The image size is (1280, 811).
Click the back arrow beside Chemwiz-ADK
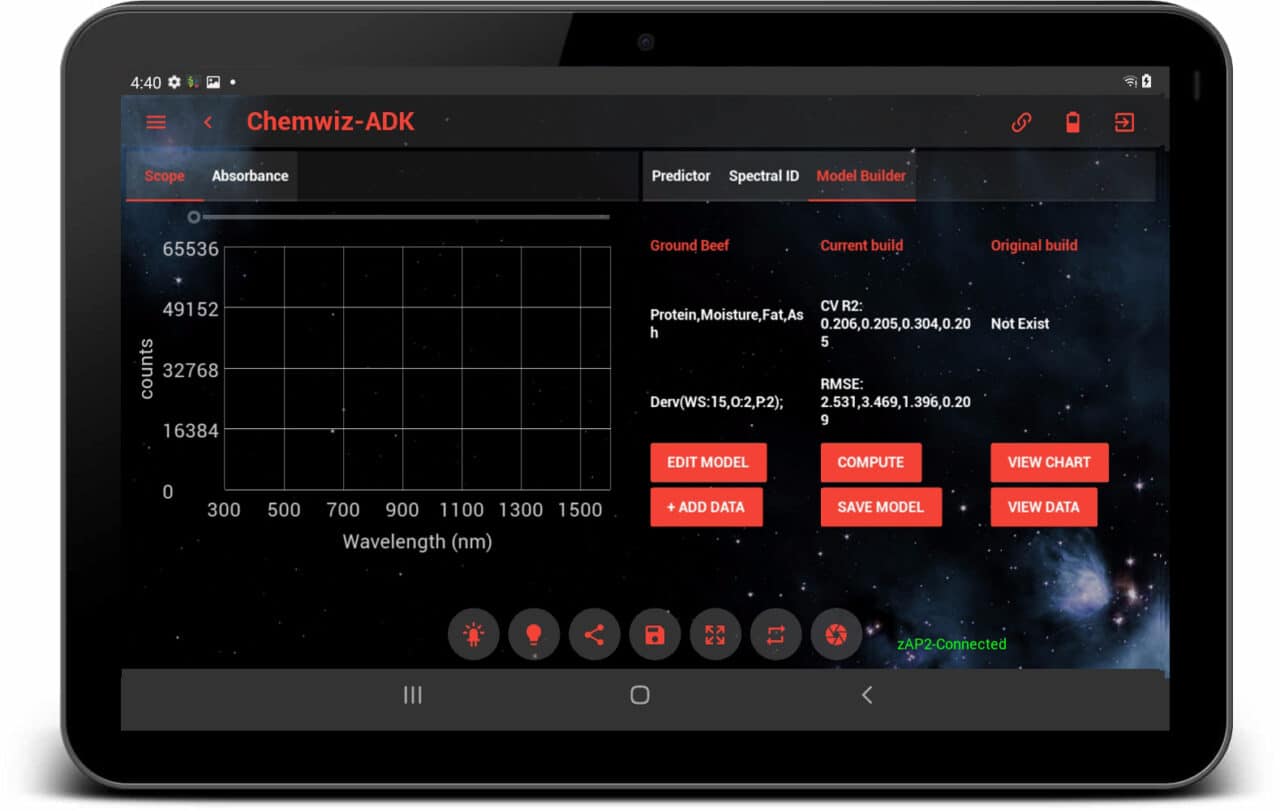208,122
